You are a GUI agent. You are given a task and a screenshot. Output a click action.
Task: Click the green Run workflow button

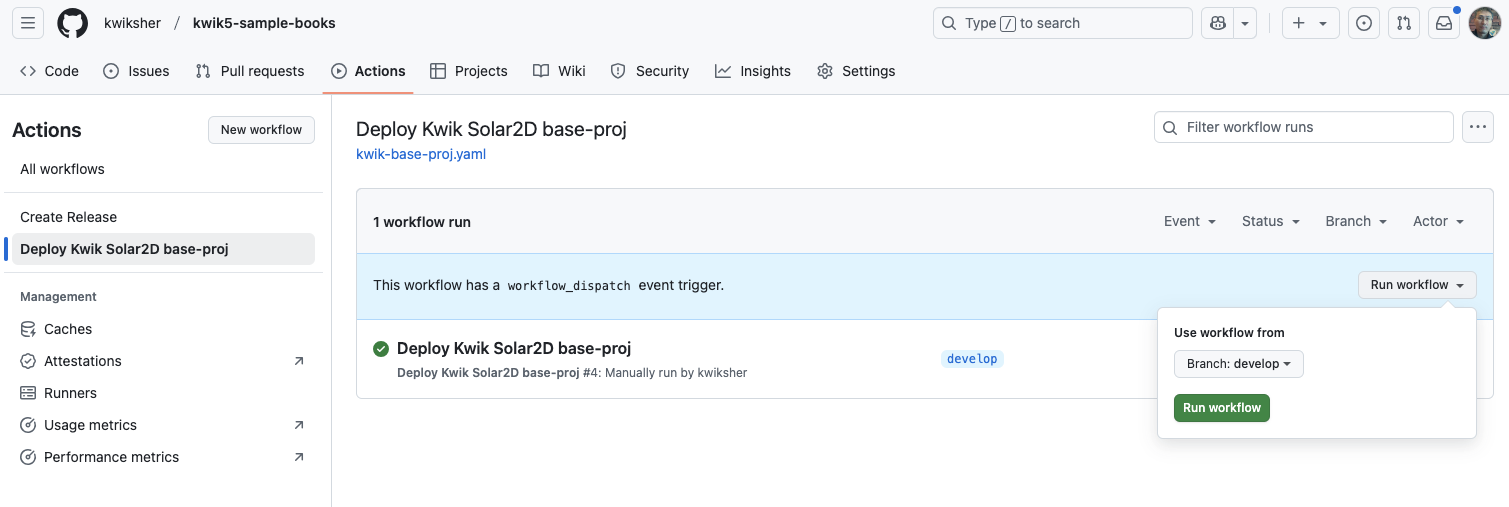pos(1222,408)
